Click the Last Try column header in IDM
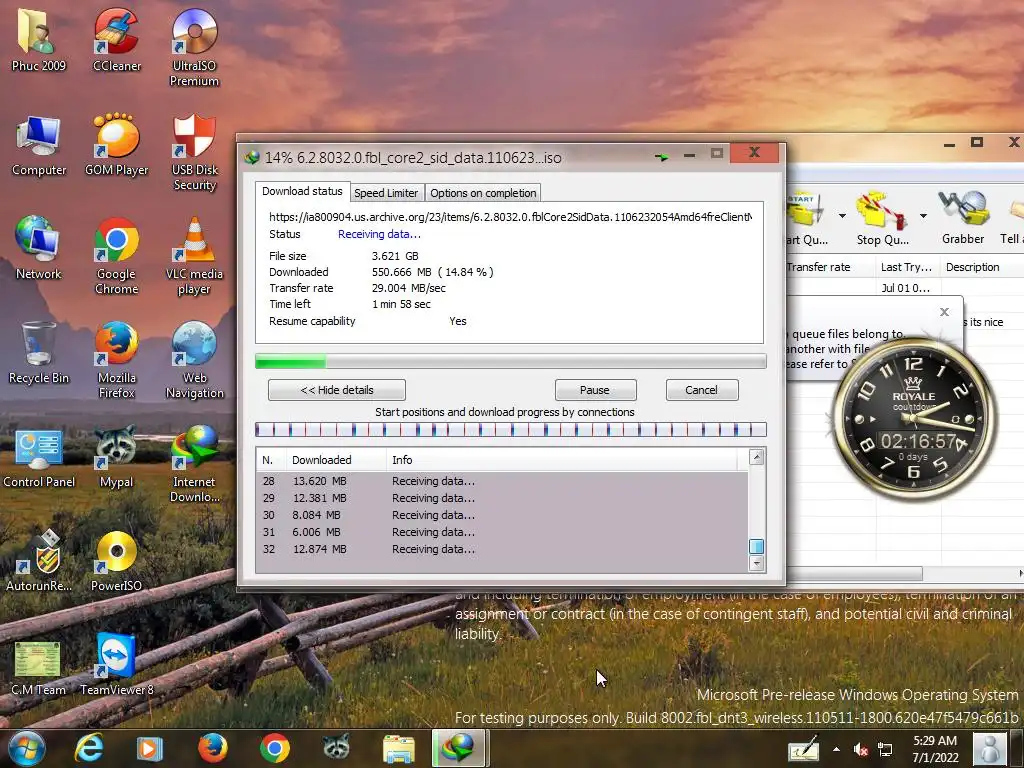Image resolution: width=1024 pixels, height=768 pixels. click(x=906, y=267)
